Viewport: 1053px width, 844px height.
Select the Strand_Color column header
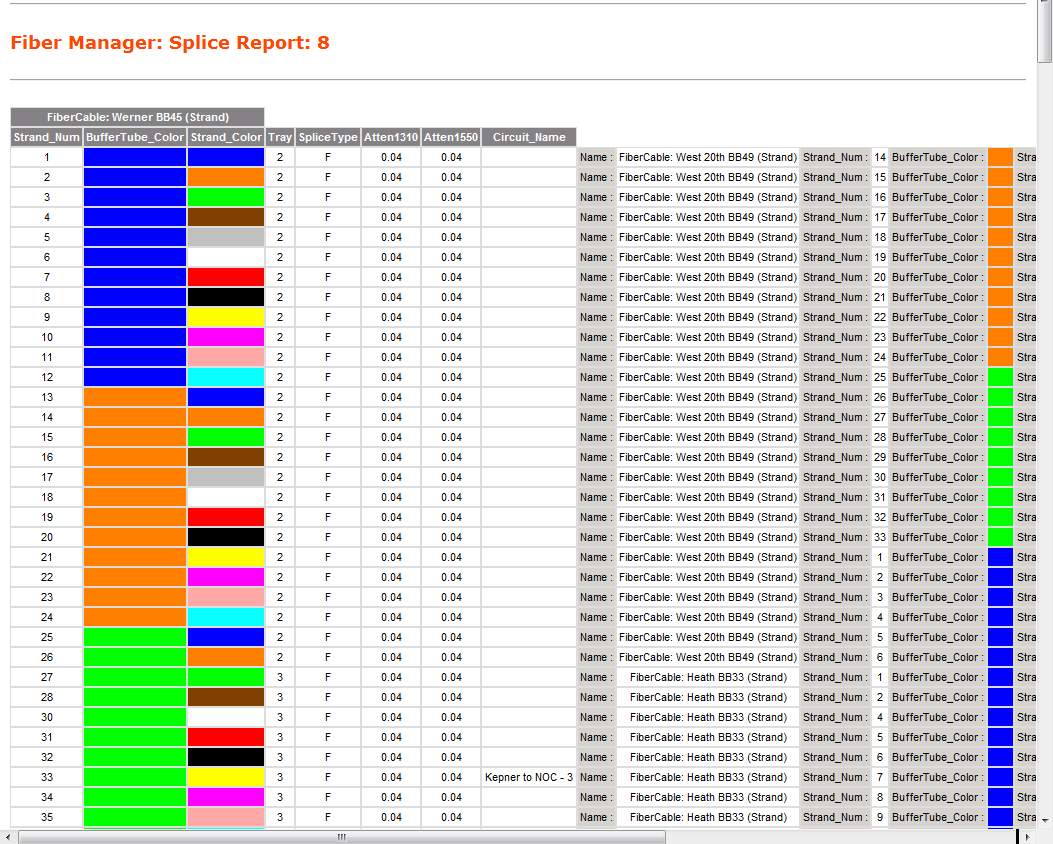point(226,137)
